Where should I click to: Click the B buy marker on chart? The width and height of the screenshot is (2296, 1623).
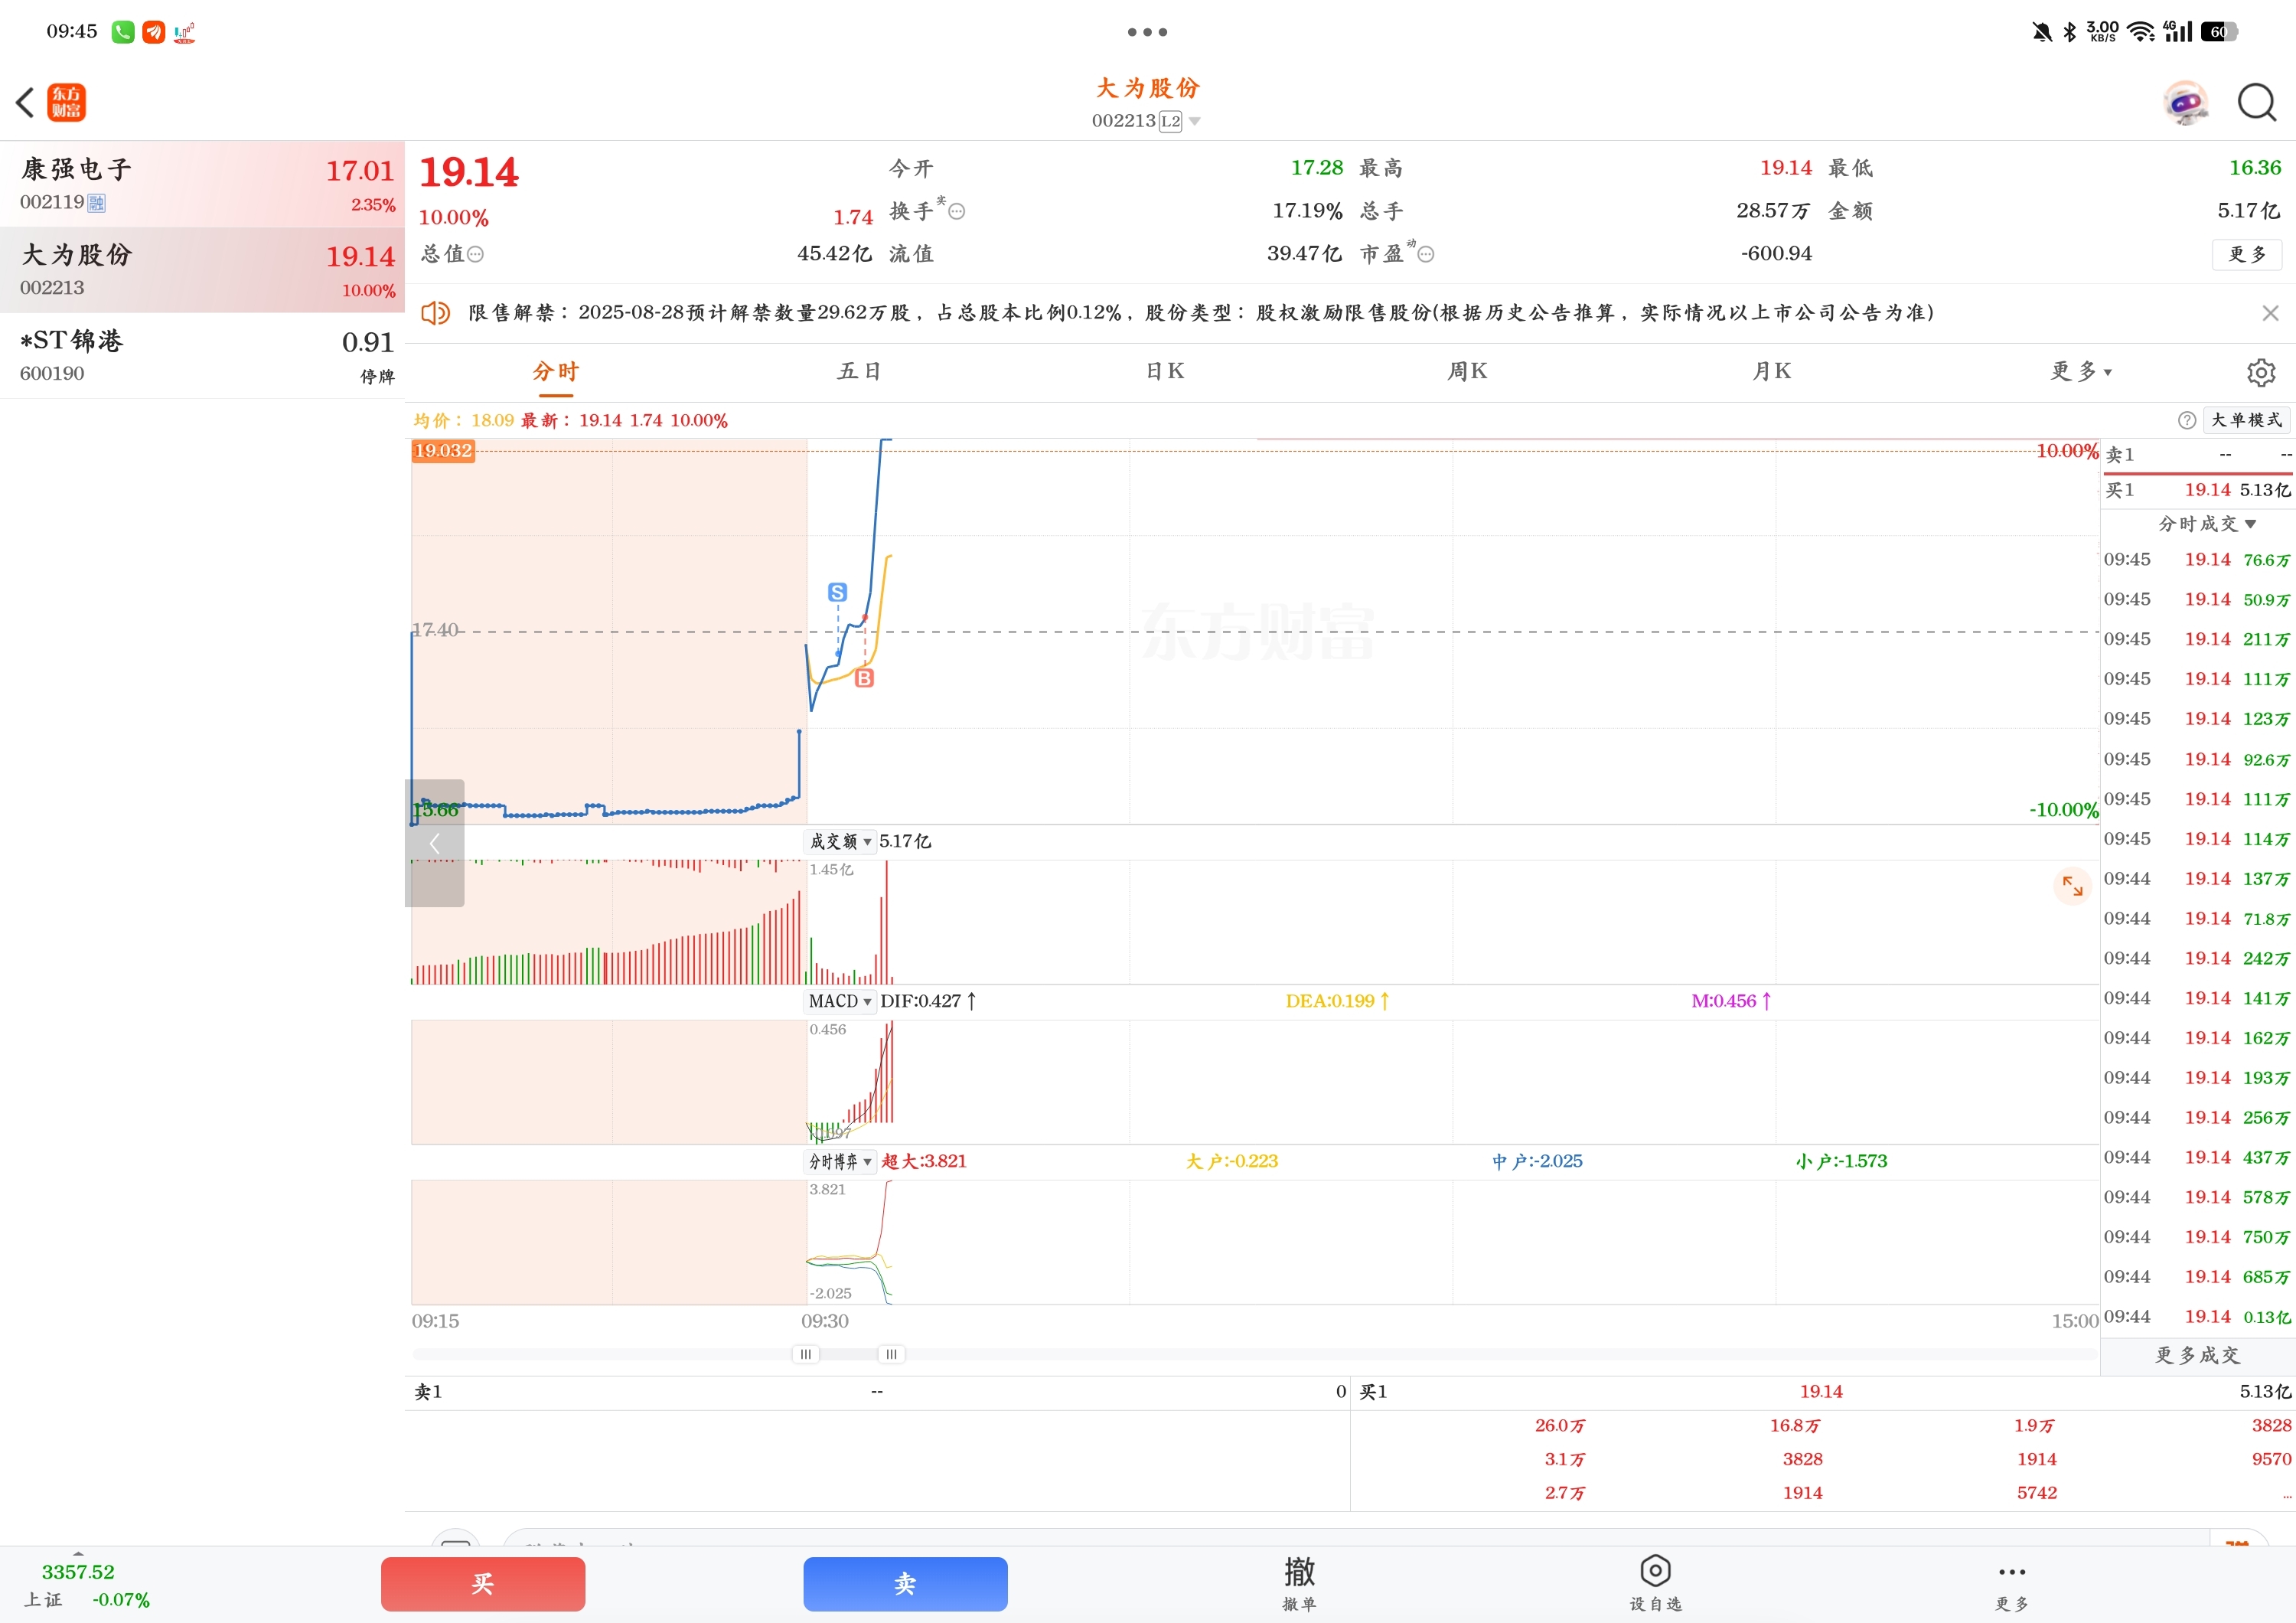[864, 678]
